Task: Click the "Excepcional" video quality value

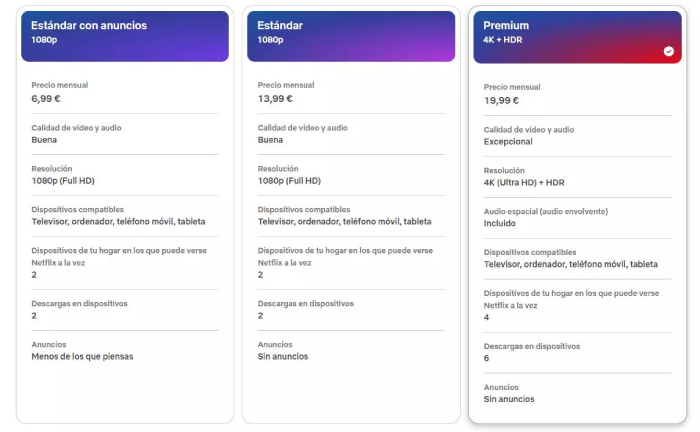Action: [x=509, y=142]
